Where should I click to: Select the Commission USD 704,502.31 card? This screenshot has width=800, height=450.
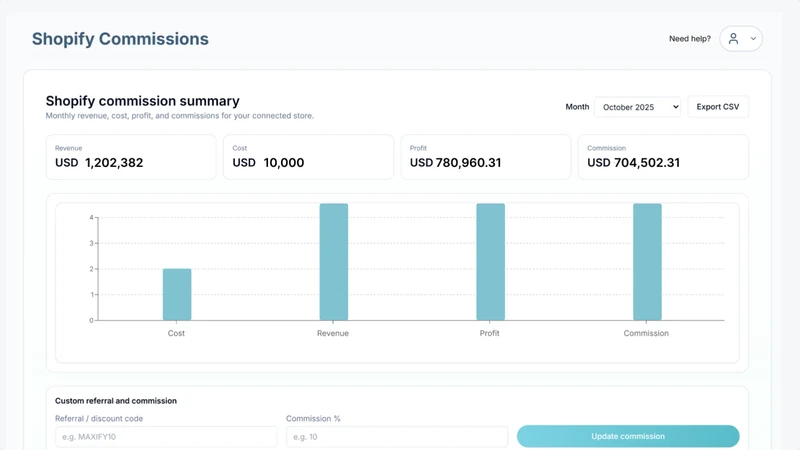click(663, 157)
